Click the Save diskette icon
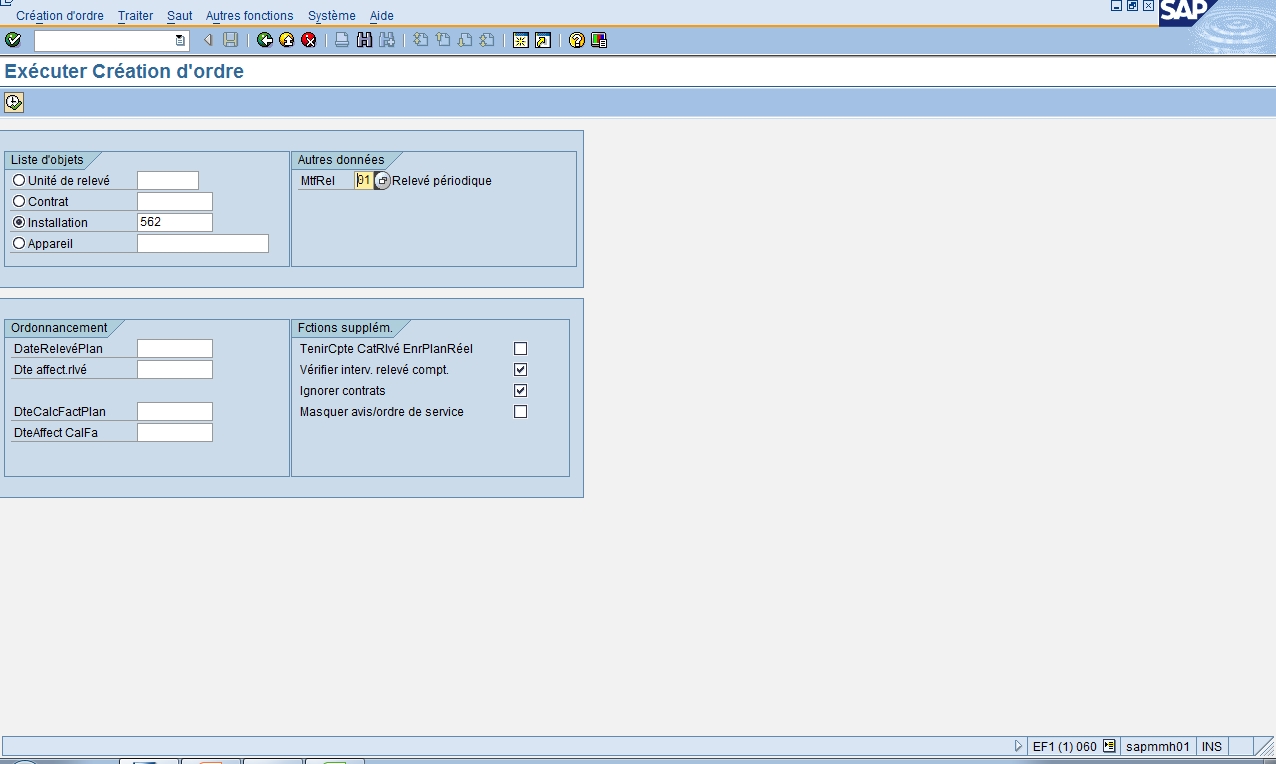Image resolution: width=1276 pixels, height=764 pixels. coord(231,40)
